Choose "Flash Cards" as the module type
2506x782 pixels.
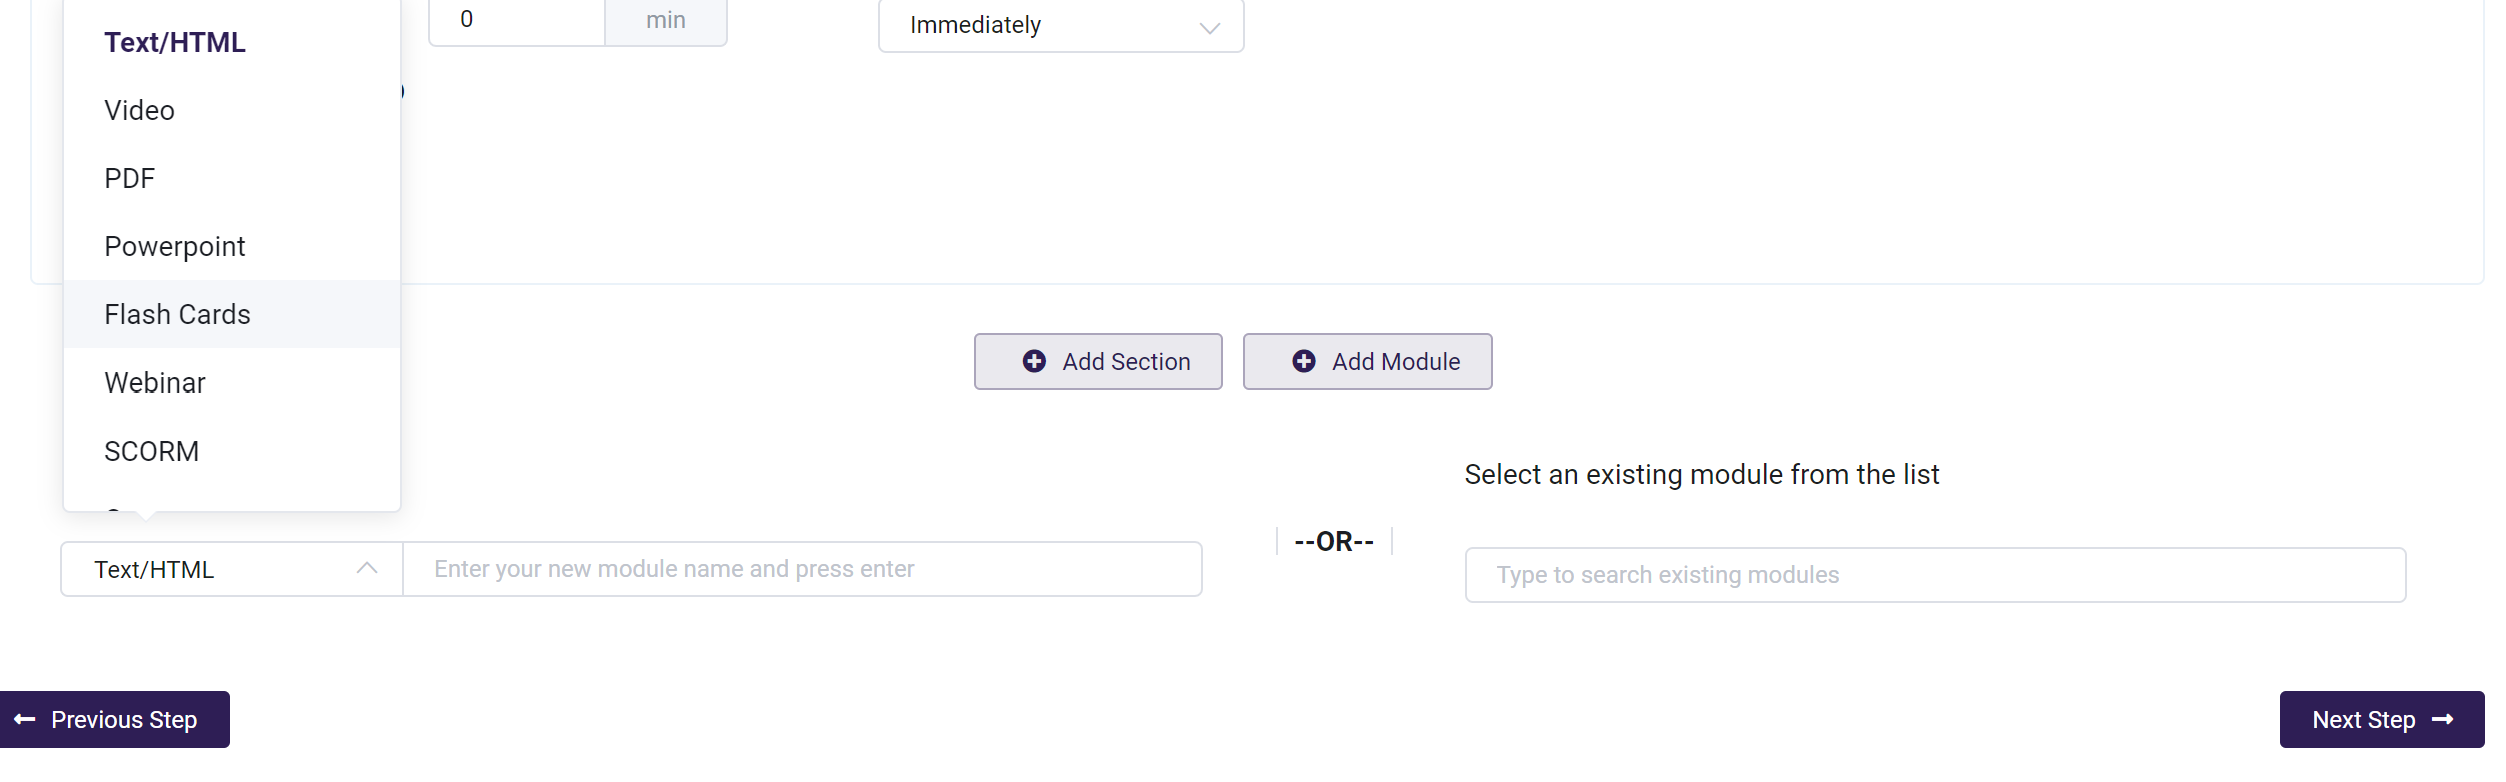click(x=177, y=314)
